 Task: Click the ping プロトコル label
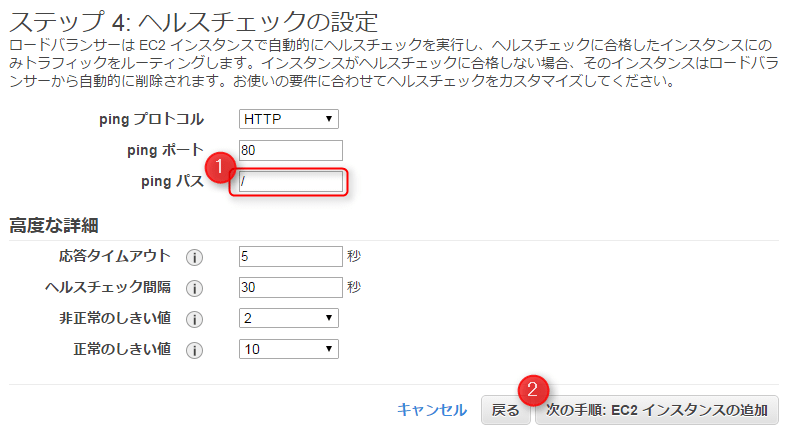tap(151, 120)
